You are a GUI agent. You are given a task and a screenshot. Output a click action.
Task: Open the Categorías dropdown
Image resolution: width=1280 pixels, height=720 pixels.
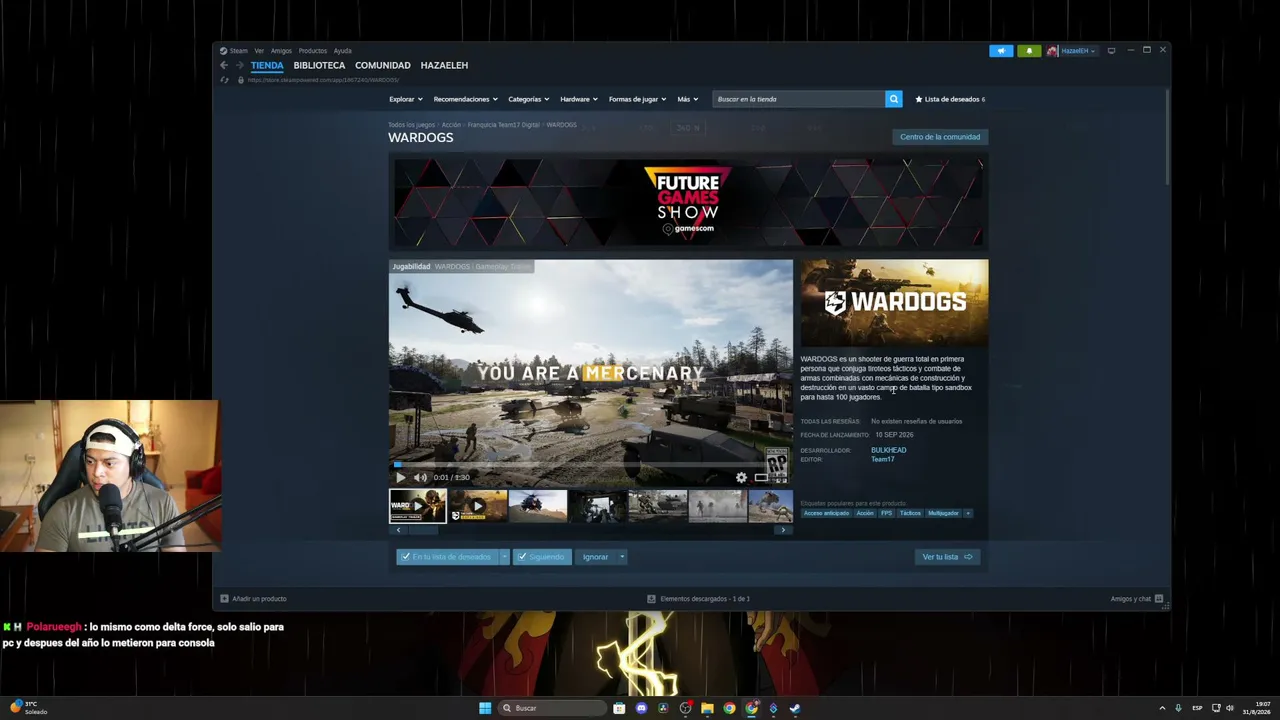[529, 99]
